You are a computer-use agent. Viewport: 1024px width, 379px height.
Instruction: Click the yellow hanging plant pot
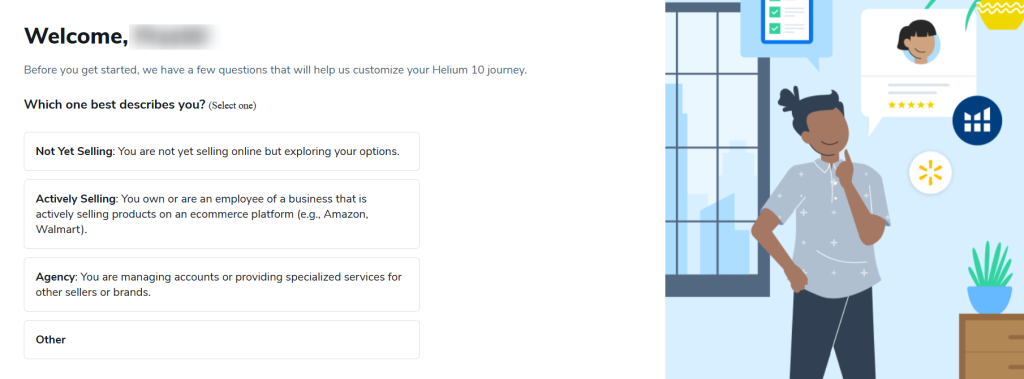tap(1001, 14)
